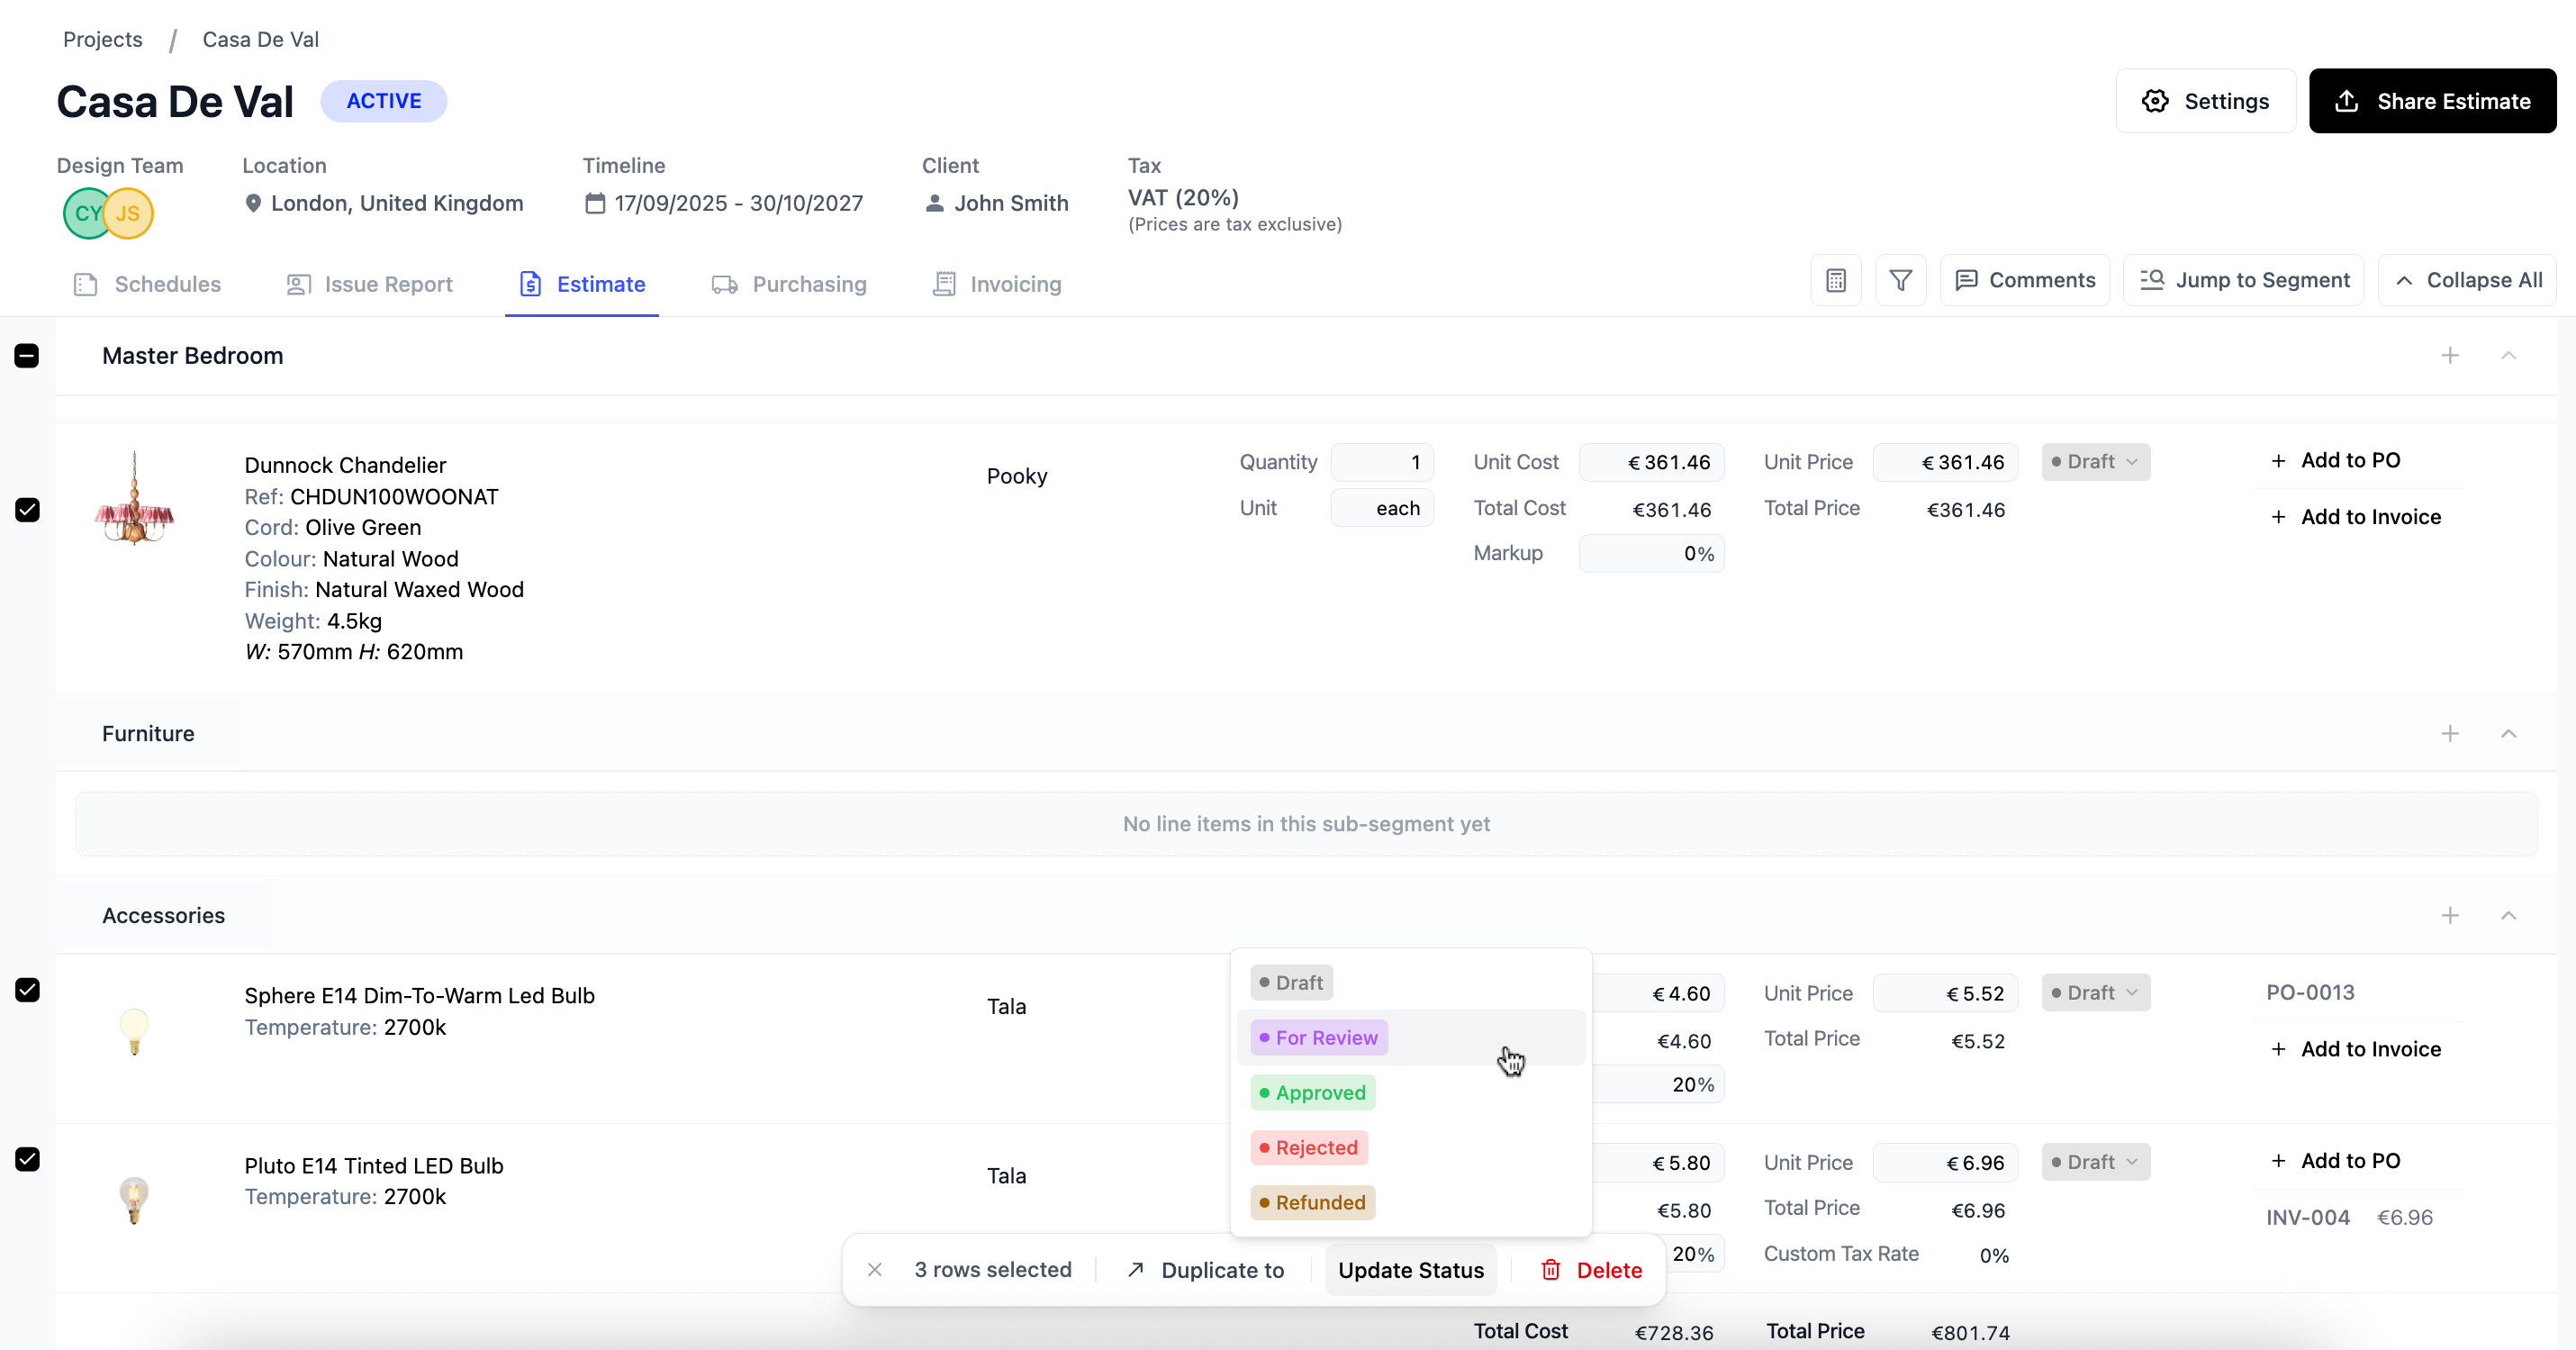Open Sphere E14 bulb product thumbnail
Image resolution: width=2576 pixels, height=1350 pixels.
click(134, 1030)
